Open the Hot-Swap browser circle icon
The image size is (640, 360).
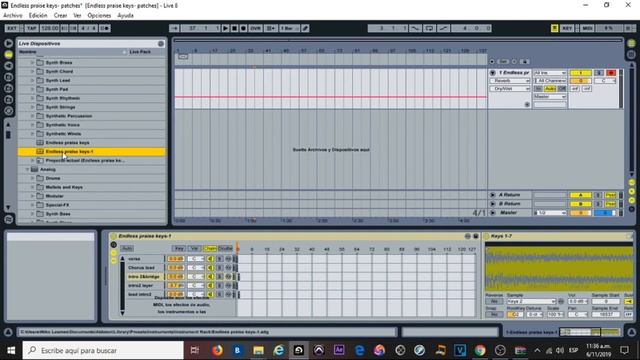pos(8,111)
